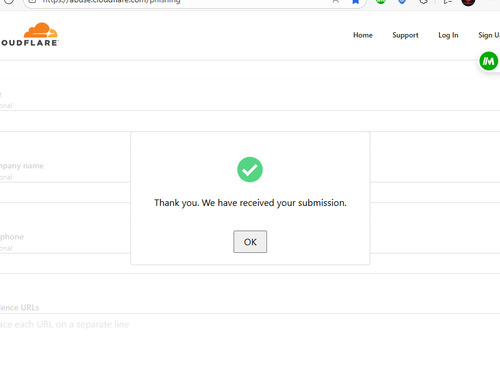Click the 'Company name' field label
The image size is (500, 379).
(x=22, y=166)
